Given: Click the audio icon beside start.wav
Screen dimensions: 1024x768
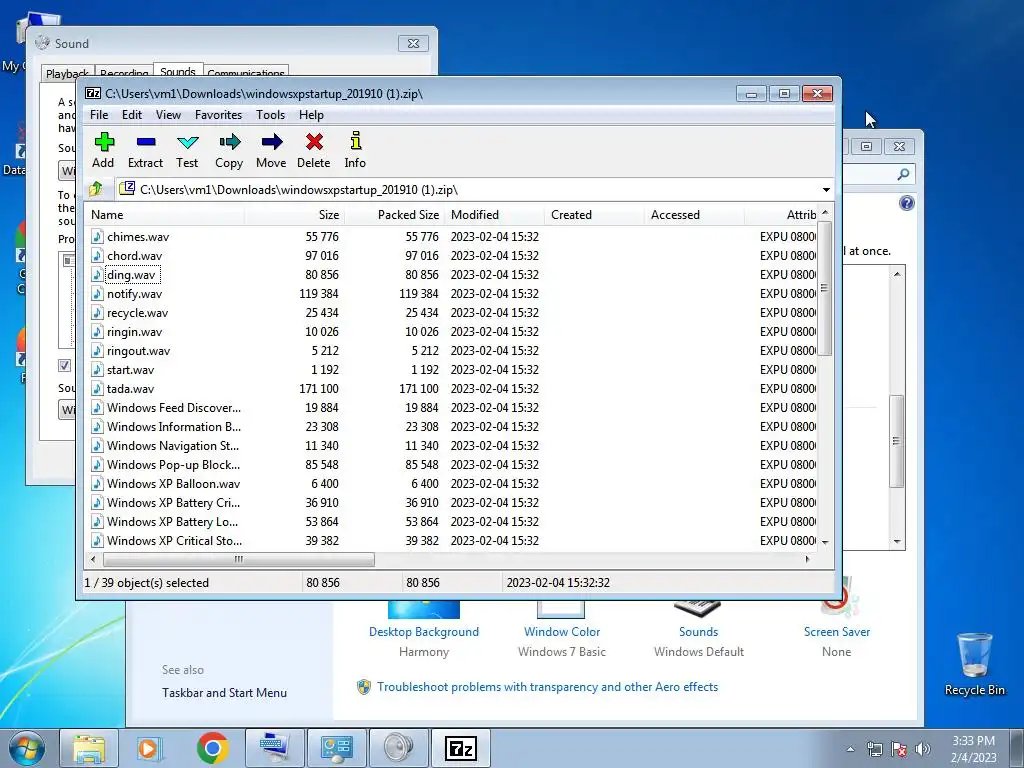Looking at the screenshot, I should [97, 370].
